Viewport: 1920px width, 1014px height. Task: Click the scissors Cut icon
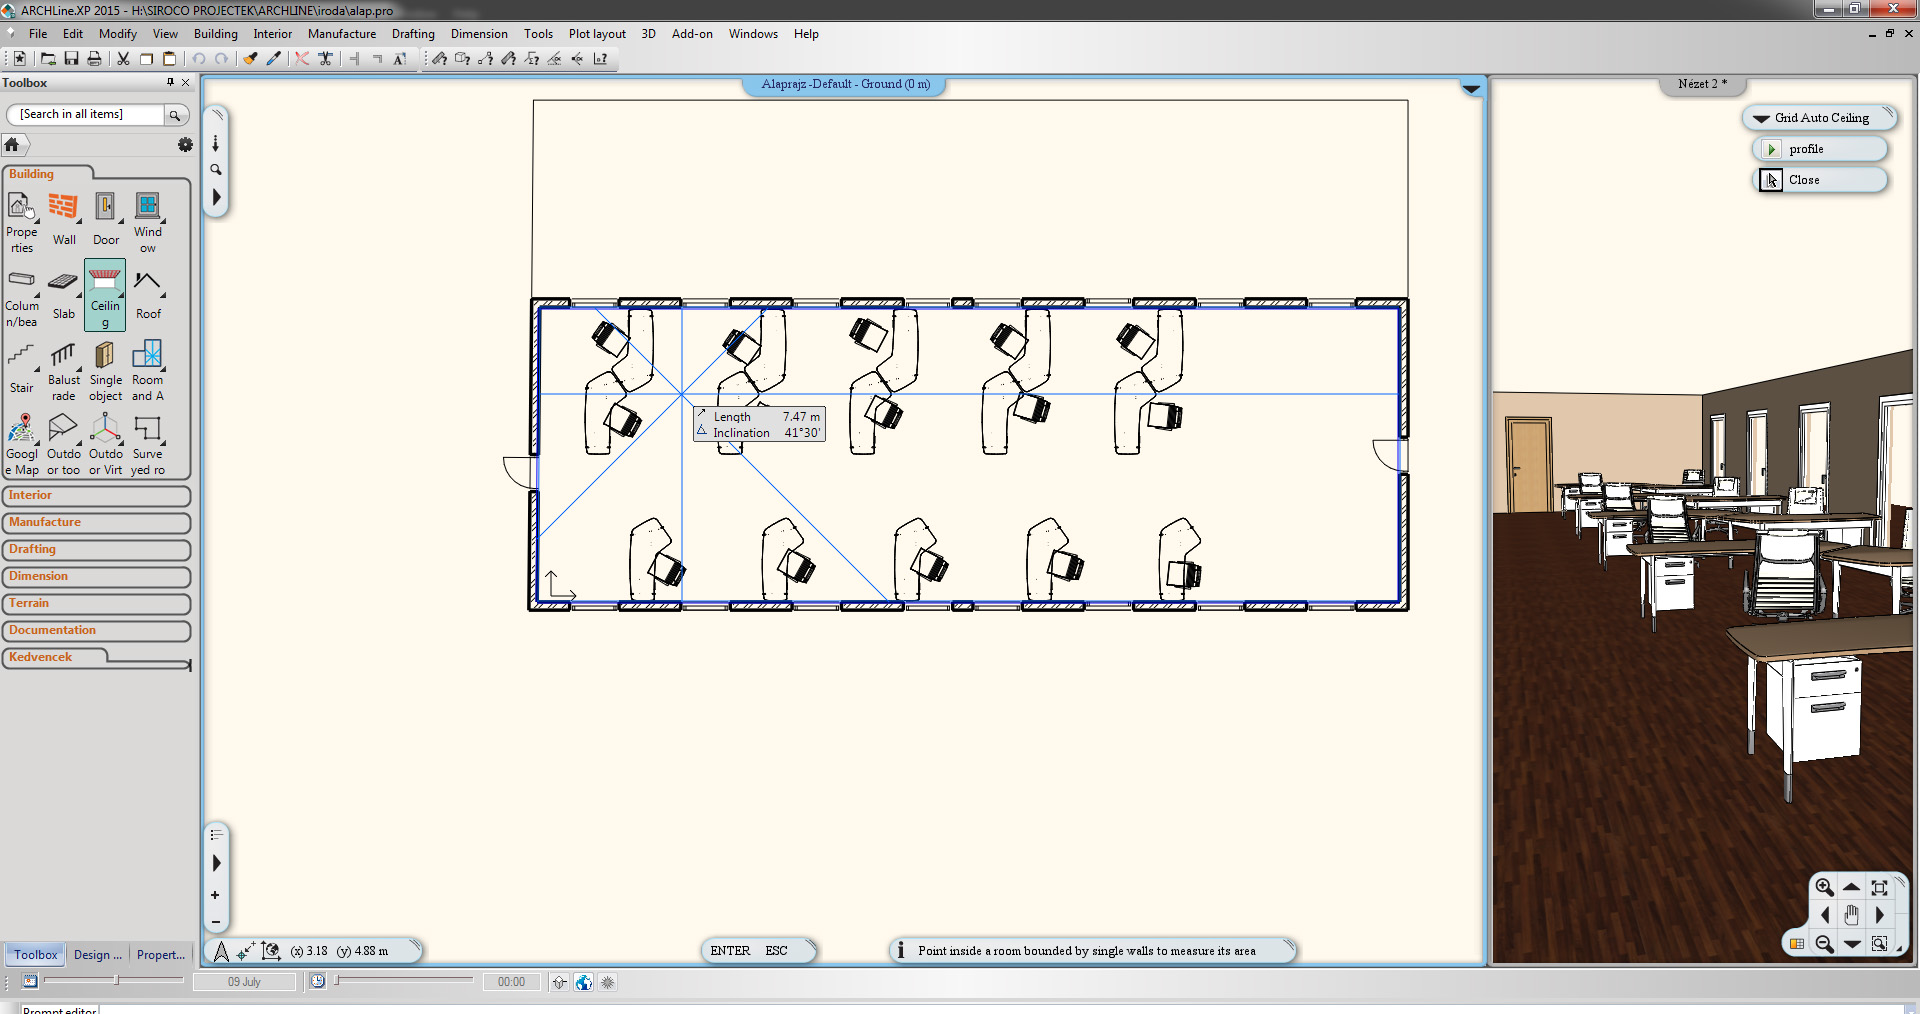point(123,59)
